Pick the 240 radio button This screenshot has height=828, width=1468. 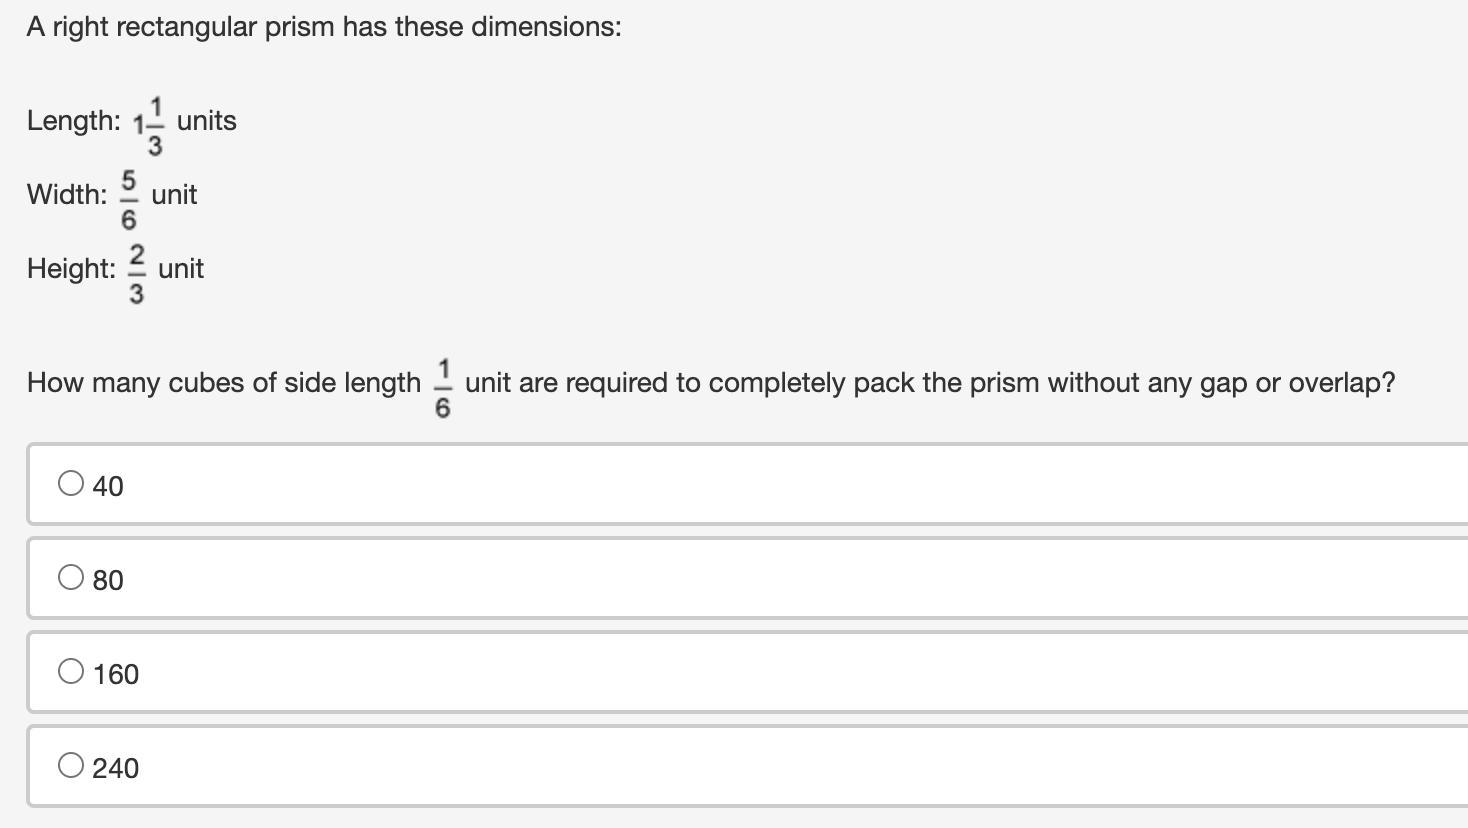[x=71, y=766]
